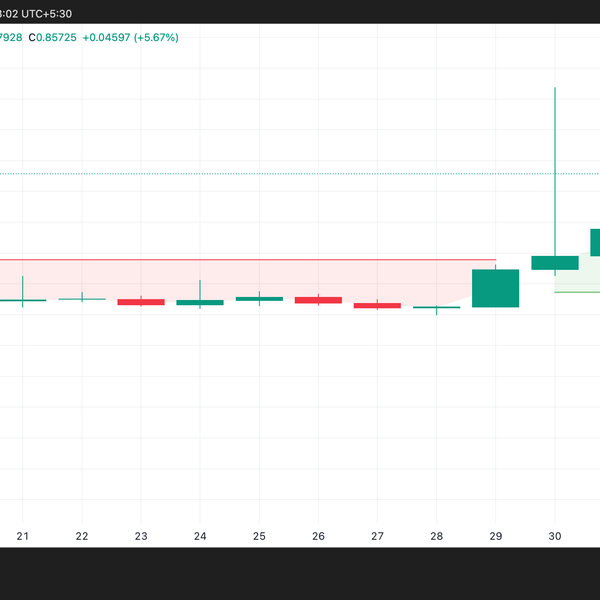
Task: Click date label 26 on time axis
Action: [x=318, y=536]
